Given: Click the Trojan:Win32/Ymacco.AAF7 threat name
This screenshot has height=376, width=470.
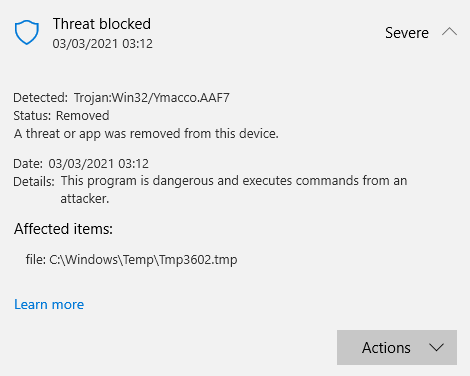Looking at the screenshot, I should coord(152,98).
